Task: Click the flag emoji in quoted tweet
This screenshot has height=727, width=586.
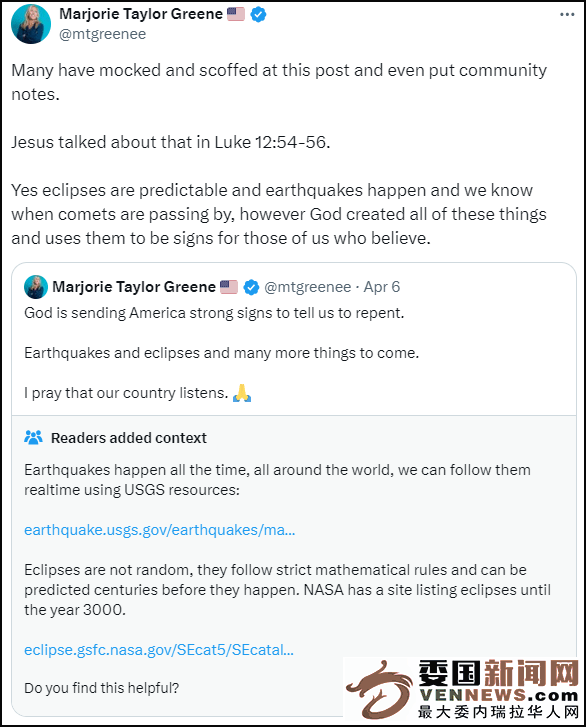Action: click(x=229, y=287)
